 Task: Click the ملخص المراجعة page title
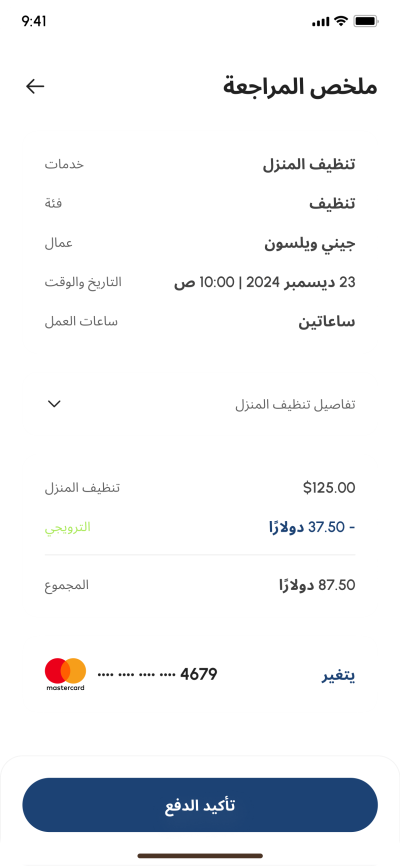[x=300, y=87]
